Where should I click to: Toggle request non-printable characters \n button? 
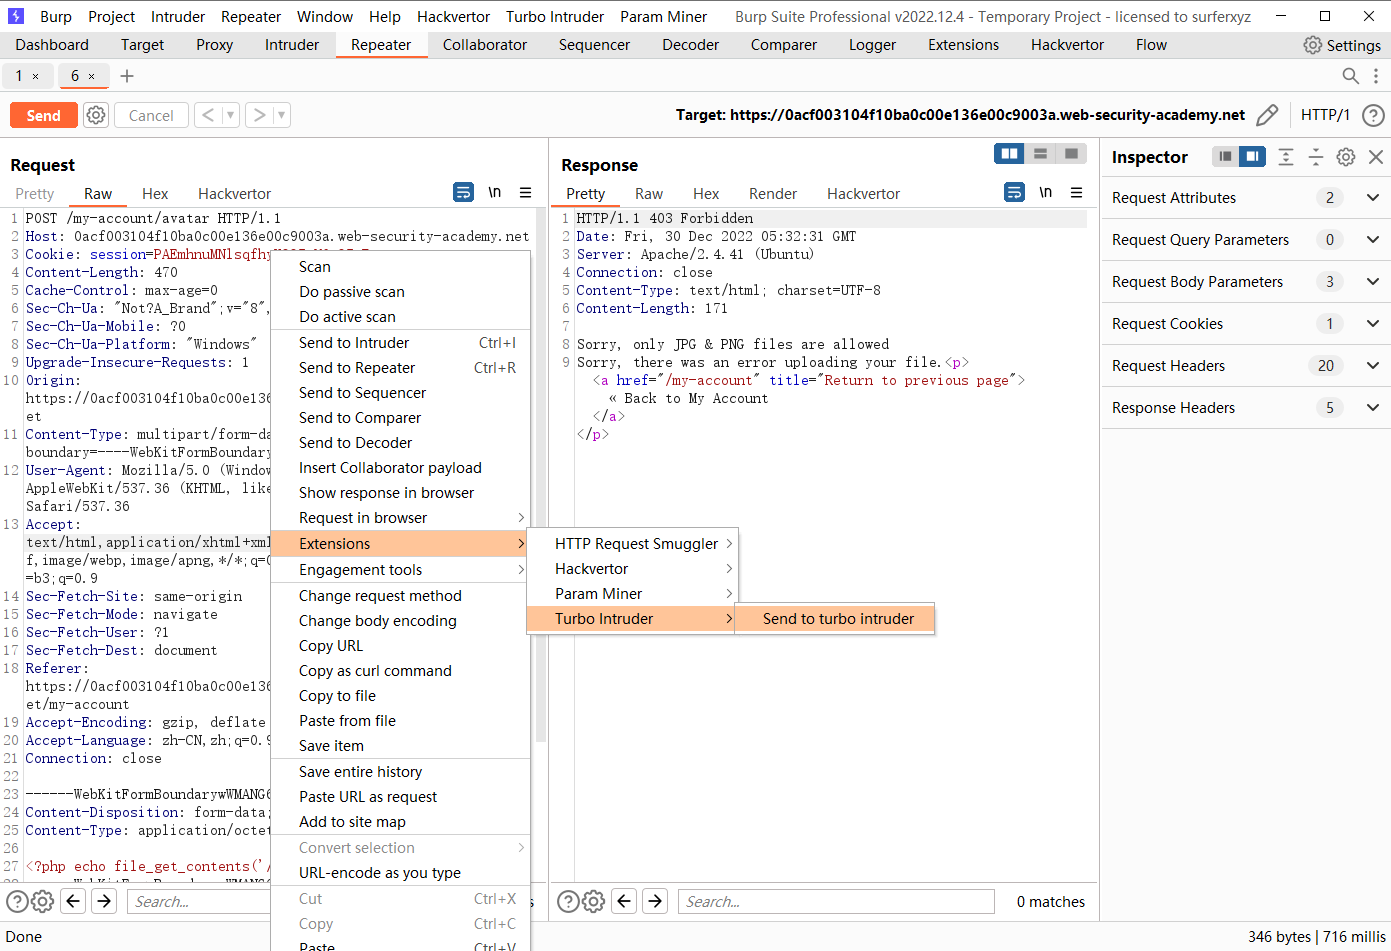(x=495, y=192)
